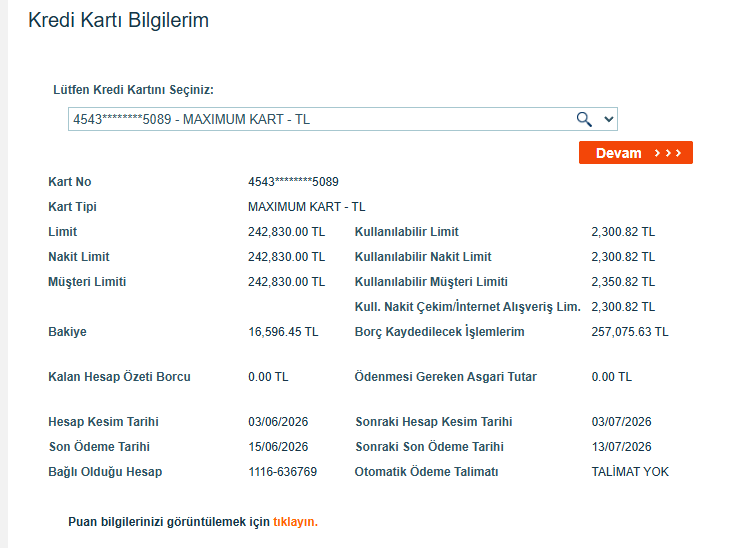This screenshot has height=548, width=742.
Task: Click the Bakiye value 16,596.45 TL
Action: (x=283, y=332)
